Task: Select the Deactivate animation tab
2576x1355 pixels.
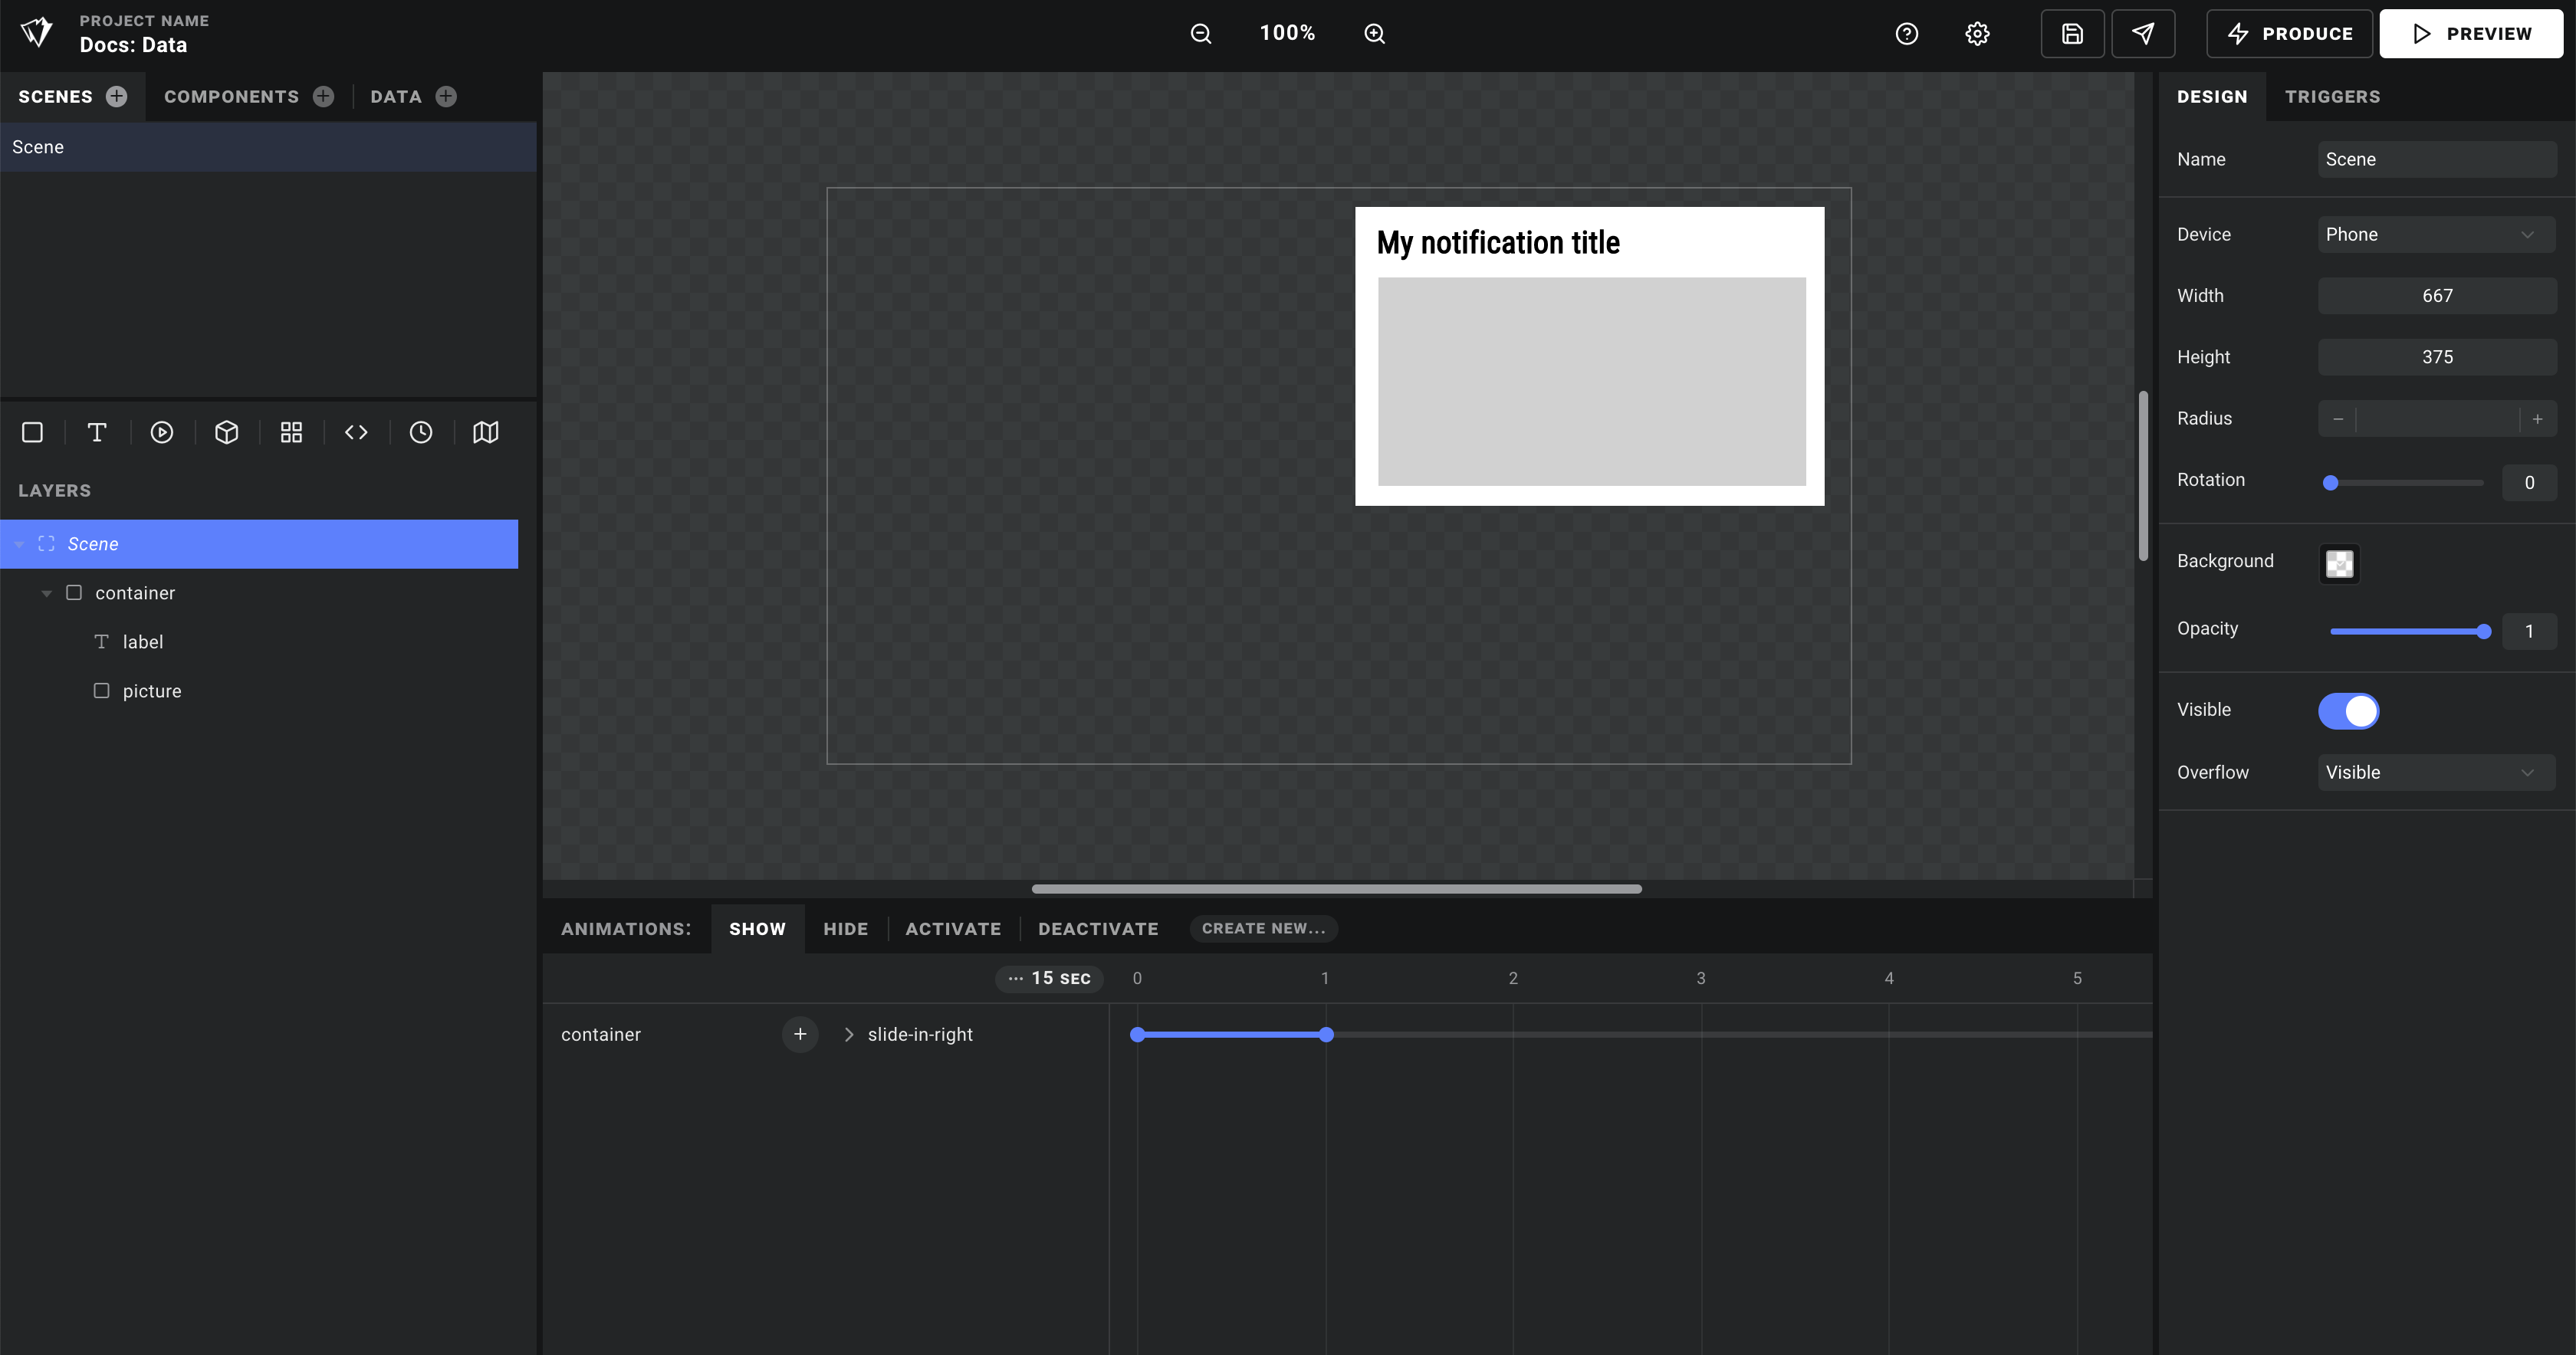Action: (1098, 928)
